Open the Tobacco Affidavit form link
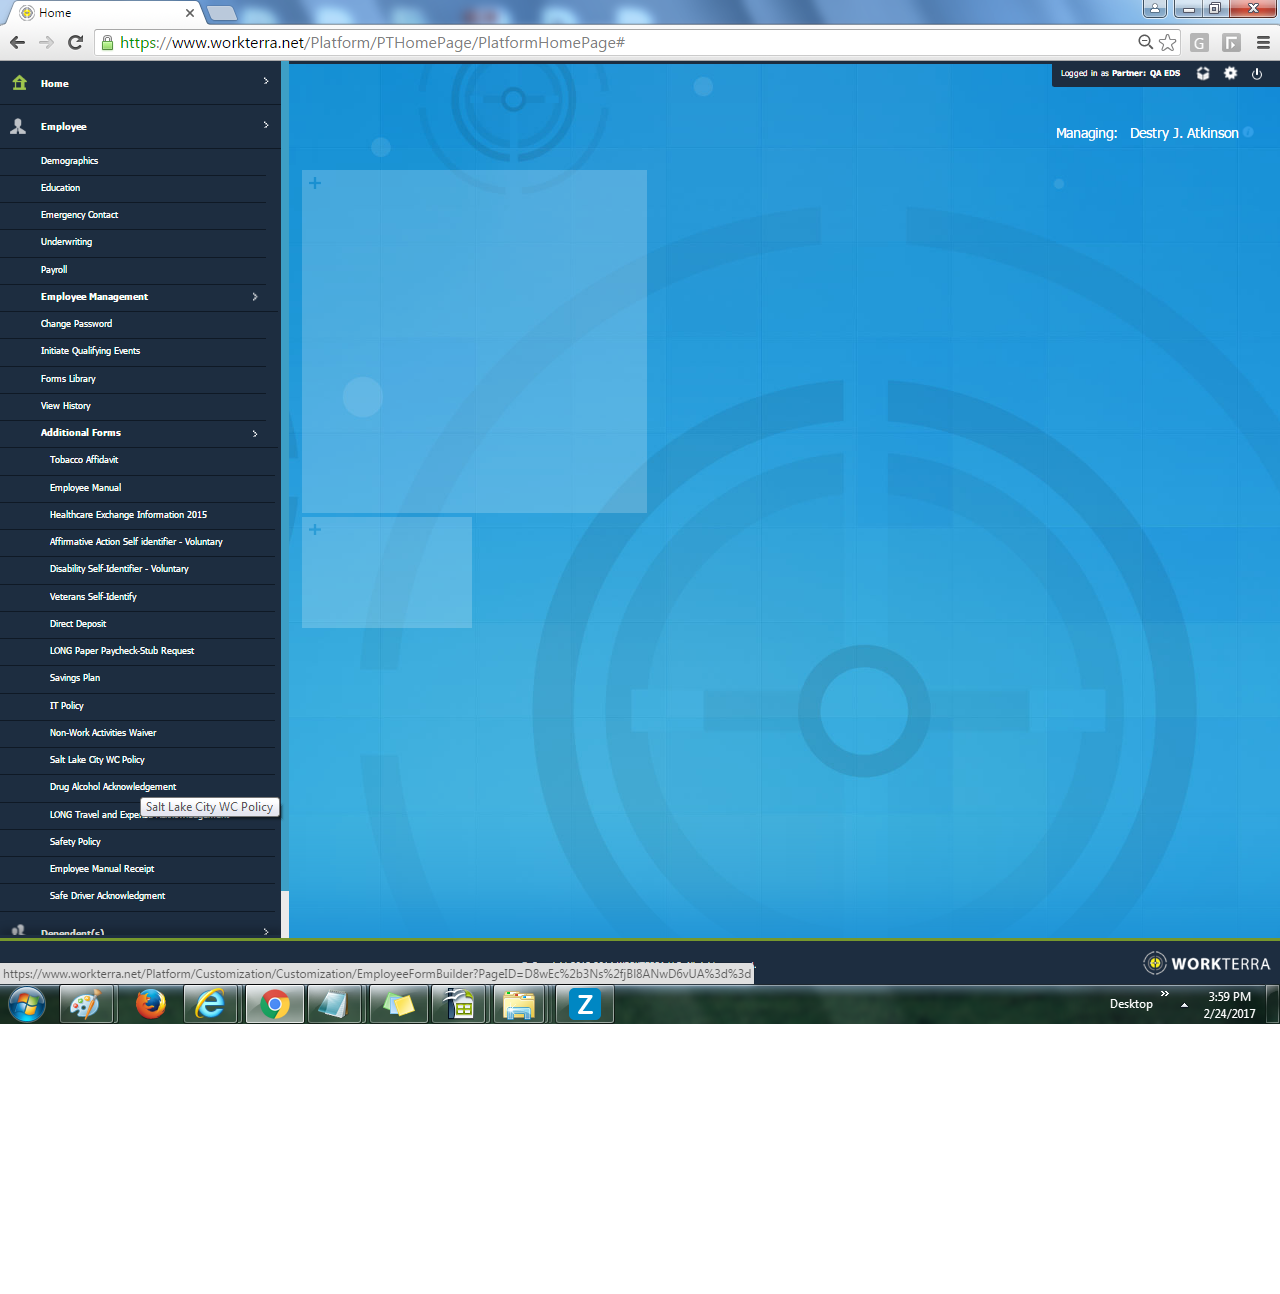 click(x=84, y=460)
